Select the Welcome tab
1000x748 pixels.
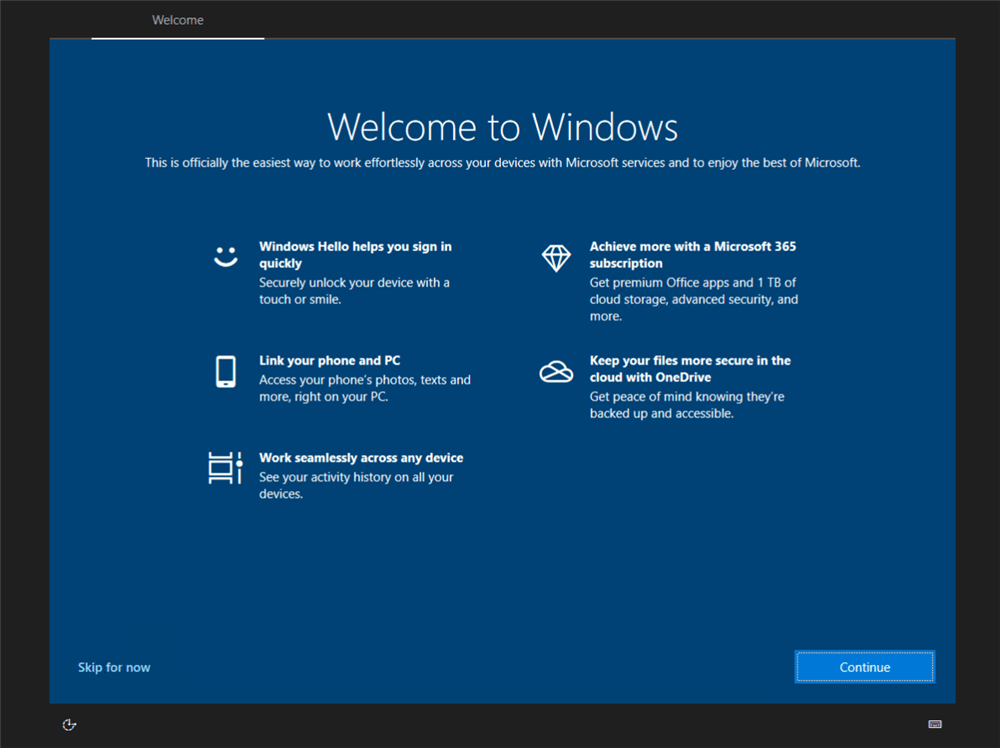(178, 20)
